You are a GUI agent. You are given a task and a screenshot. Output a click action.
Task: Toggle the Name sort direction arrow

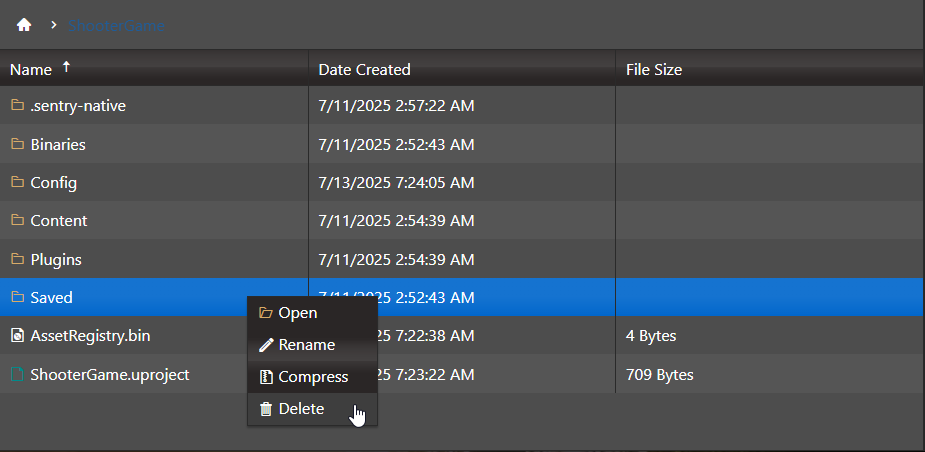click(66, 68)
